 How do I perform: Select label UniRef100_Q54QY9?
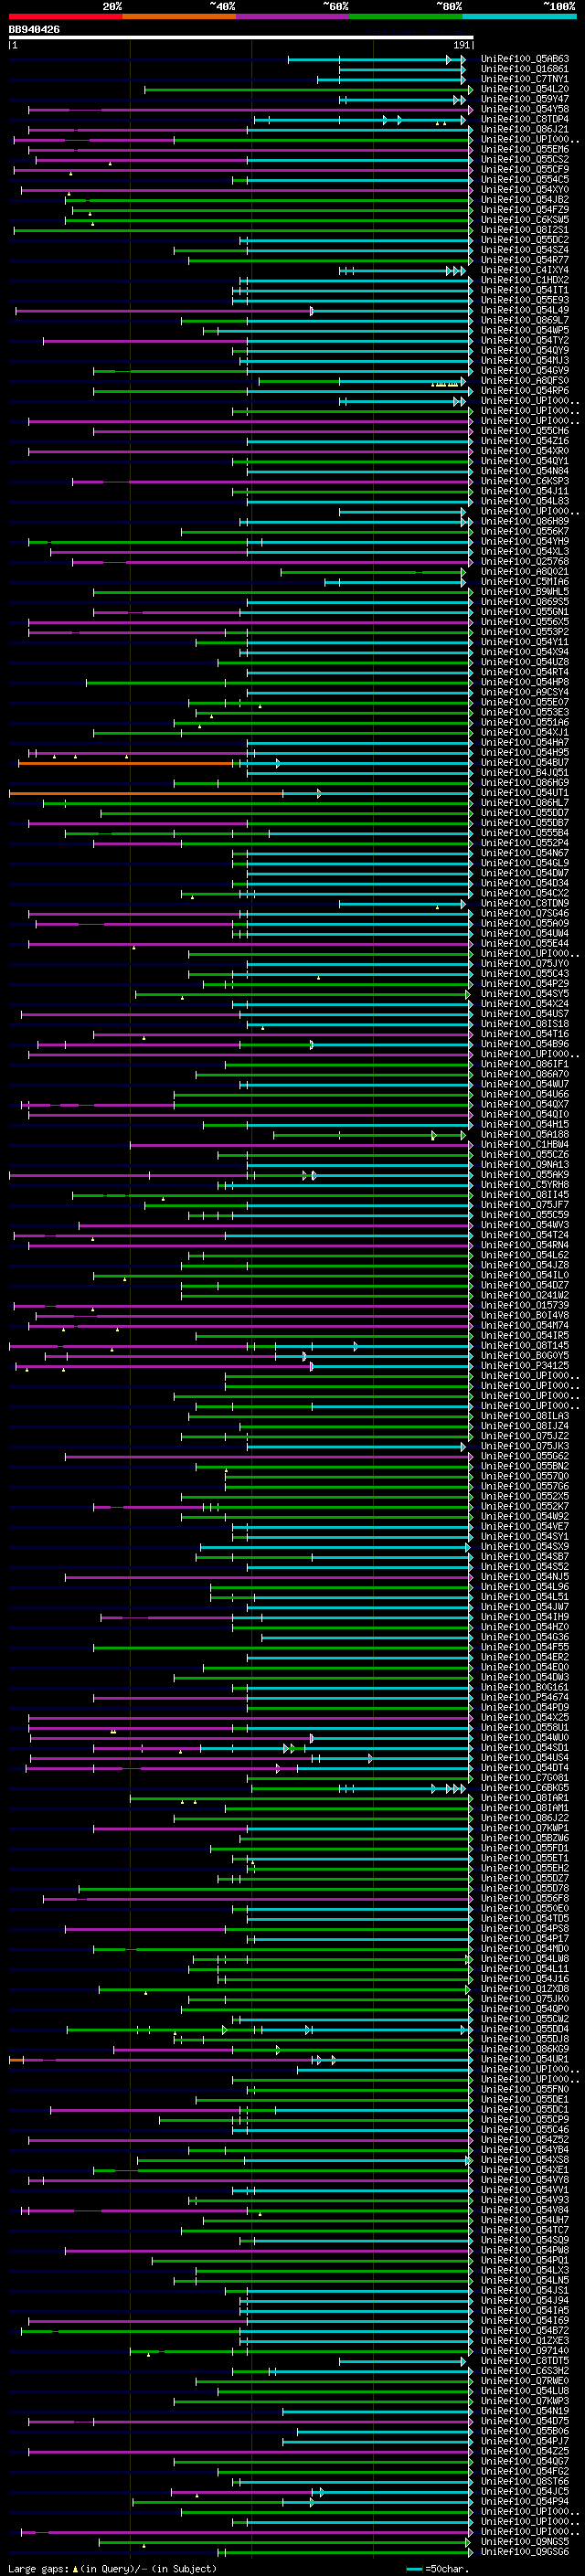tap(525, 350)
